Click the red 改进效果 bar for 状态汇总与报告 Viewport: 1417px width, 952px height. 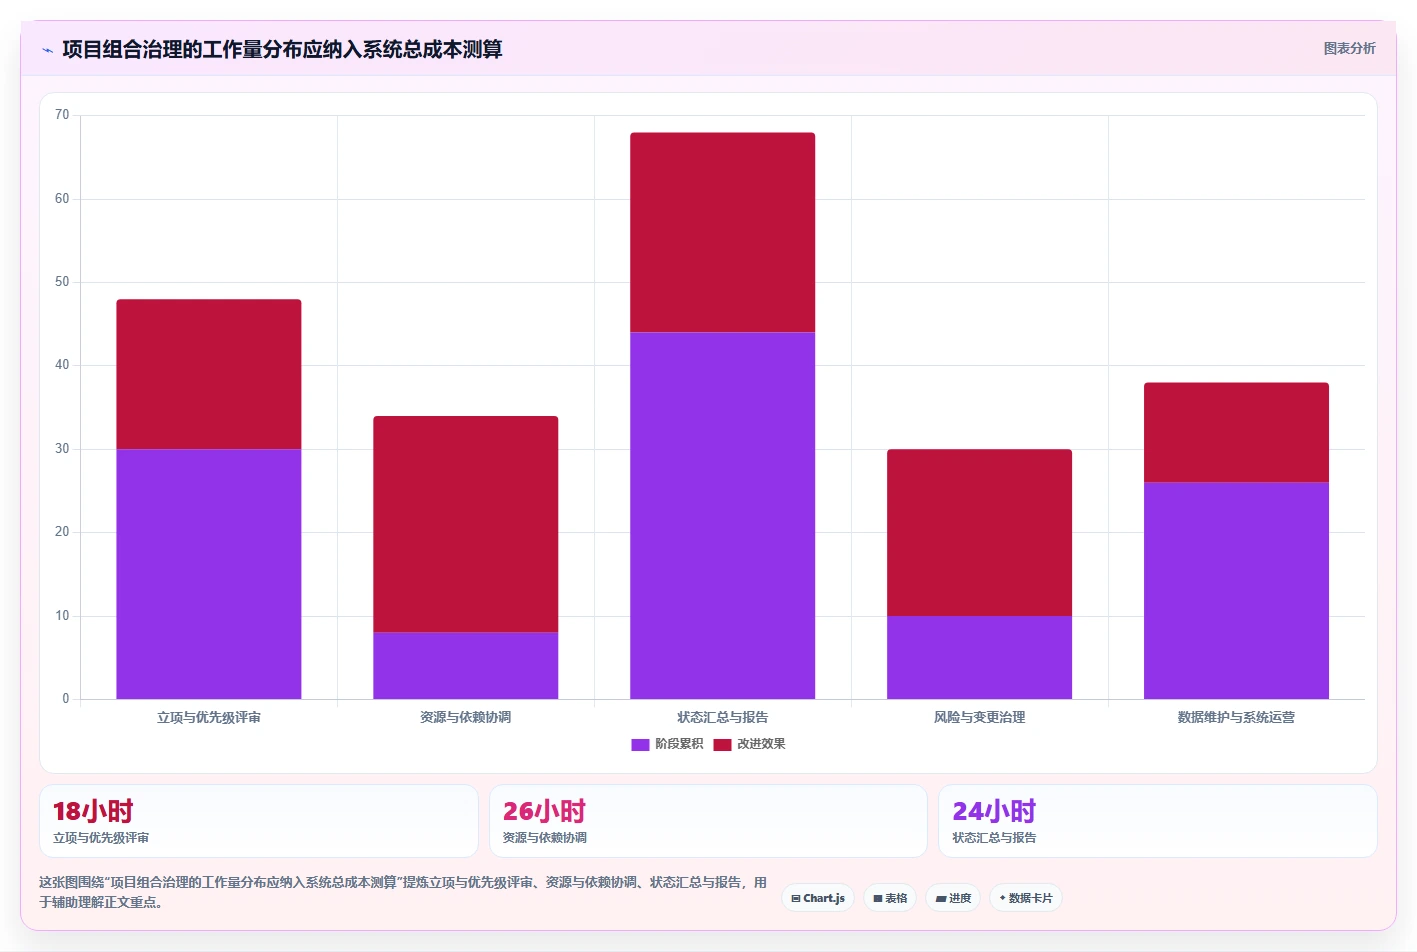click(x=723, y=232)
